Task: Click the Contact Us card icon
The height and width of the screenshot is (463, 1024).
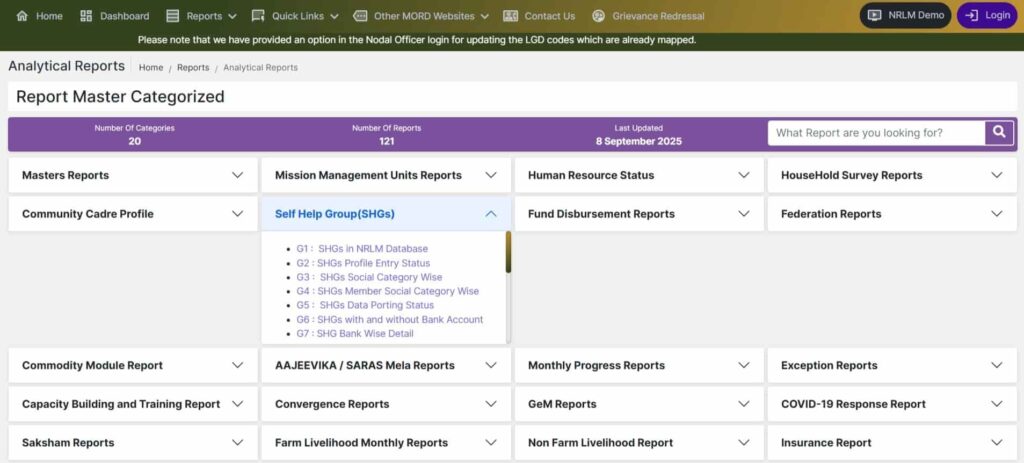Action: (x=511, y=16)
